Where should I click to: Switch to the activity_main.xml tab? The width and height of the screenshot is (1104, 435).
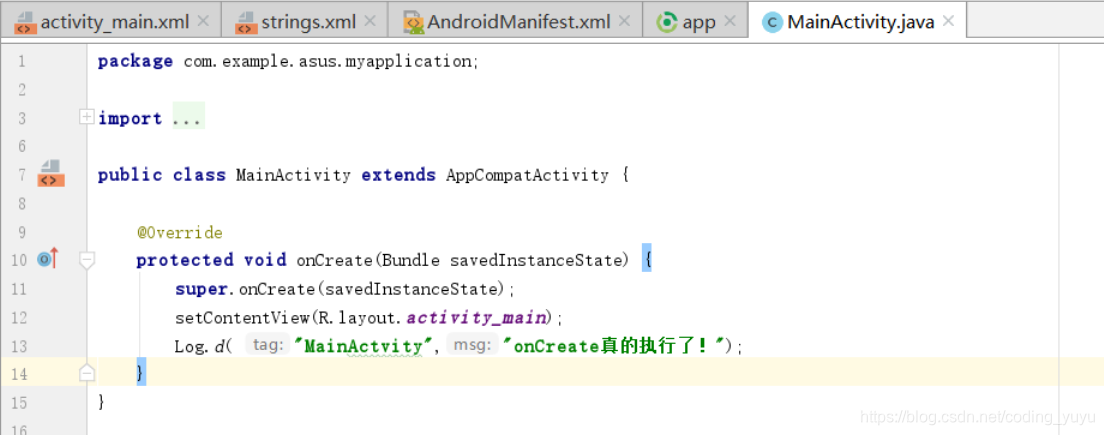point(111,21)
